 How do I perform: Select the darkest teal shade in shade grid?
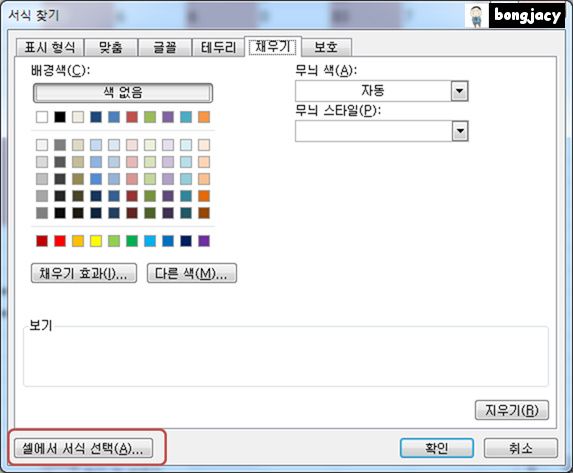[186, 213]
